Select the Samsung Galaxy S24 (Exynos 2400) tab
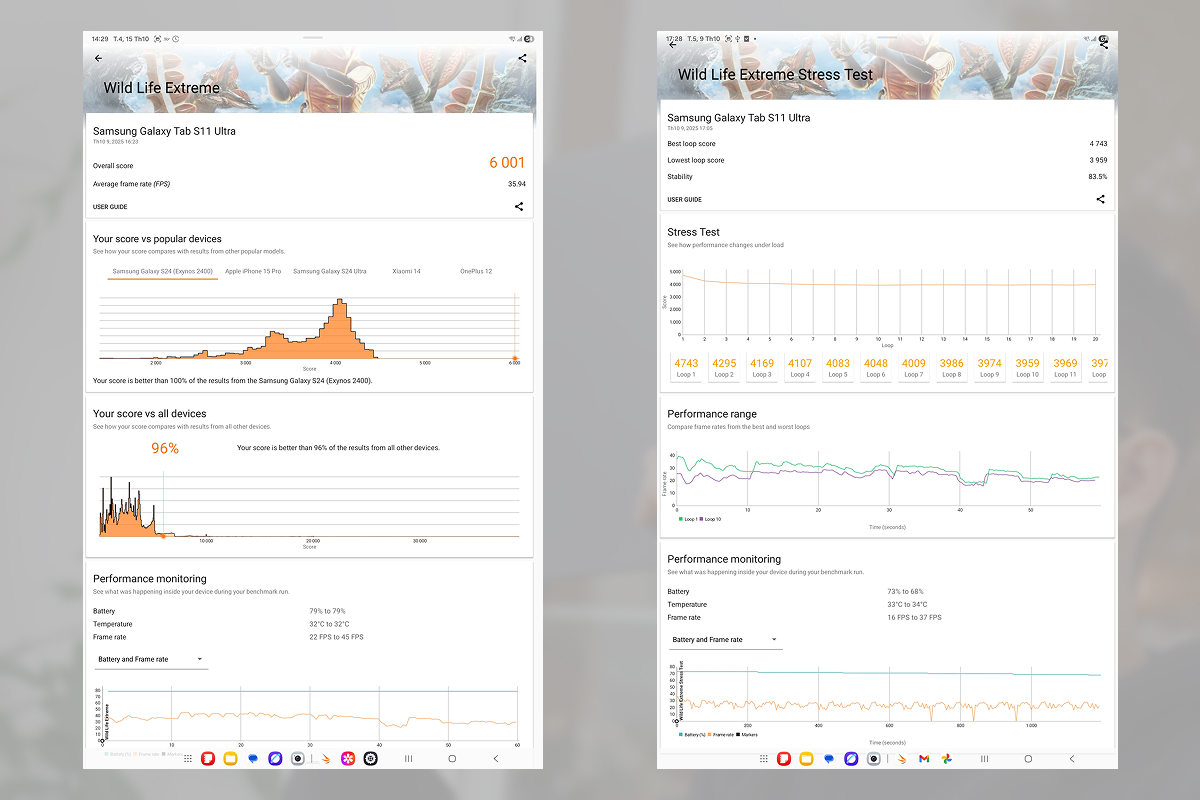 (x=164, y=271)
